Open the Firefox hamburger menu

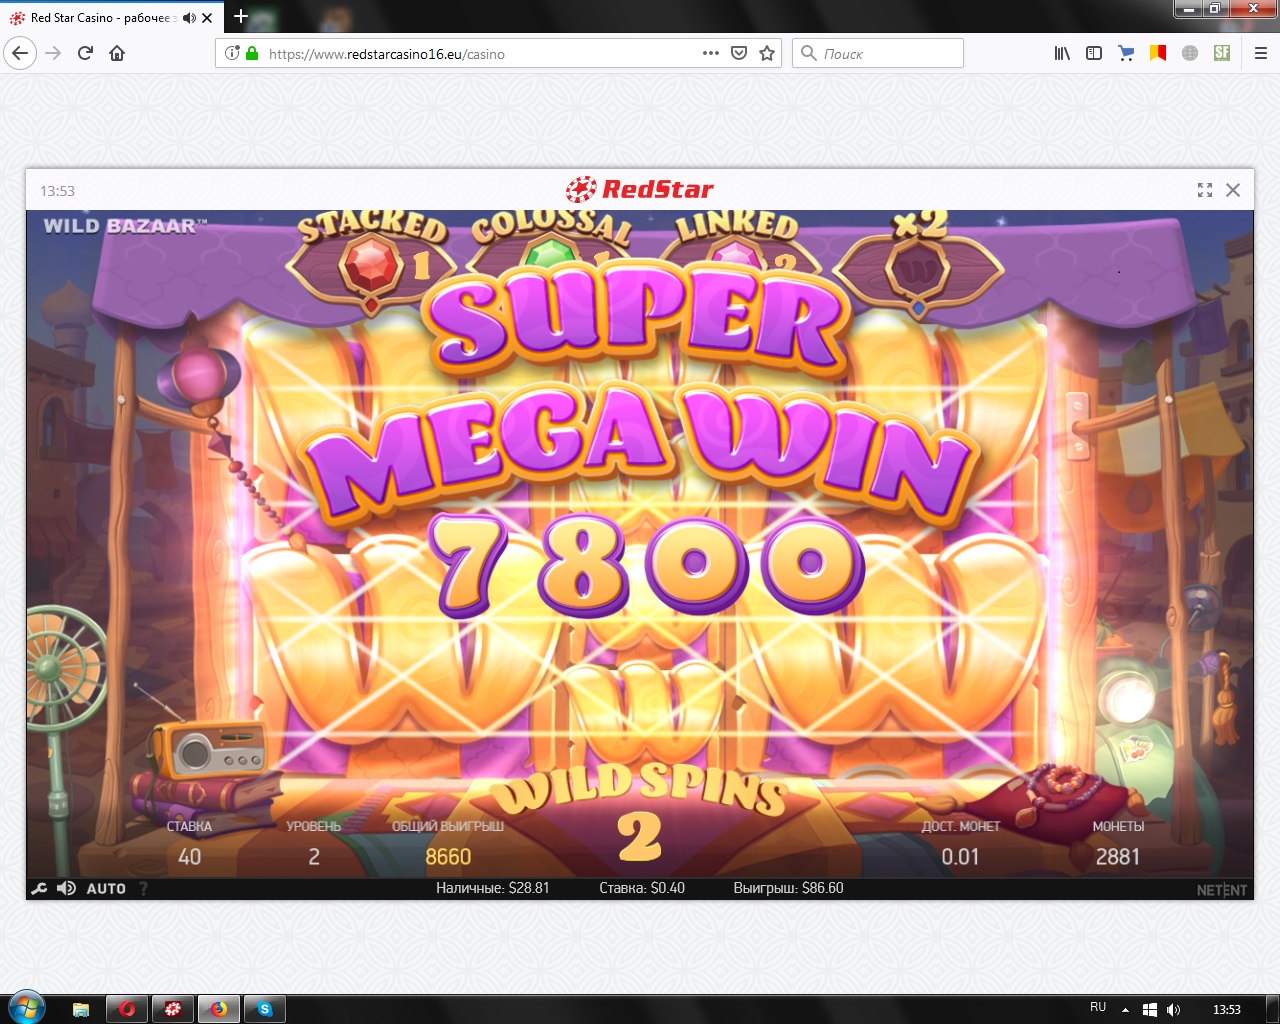(1261, 53)
